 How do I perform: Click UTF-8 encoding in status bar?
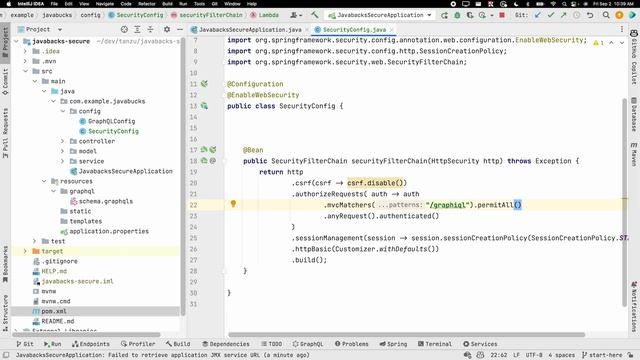click(534, 355)
